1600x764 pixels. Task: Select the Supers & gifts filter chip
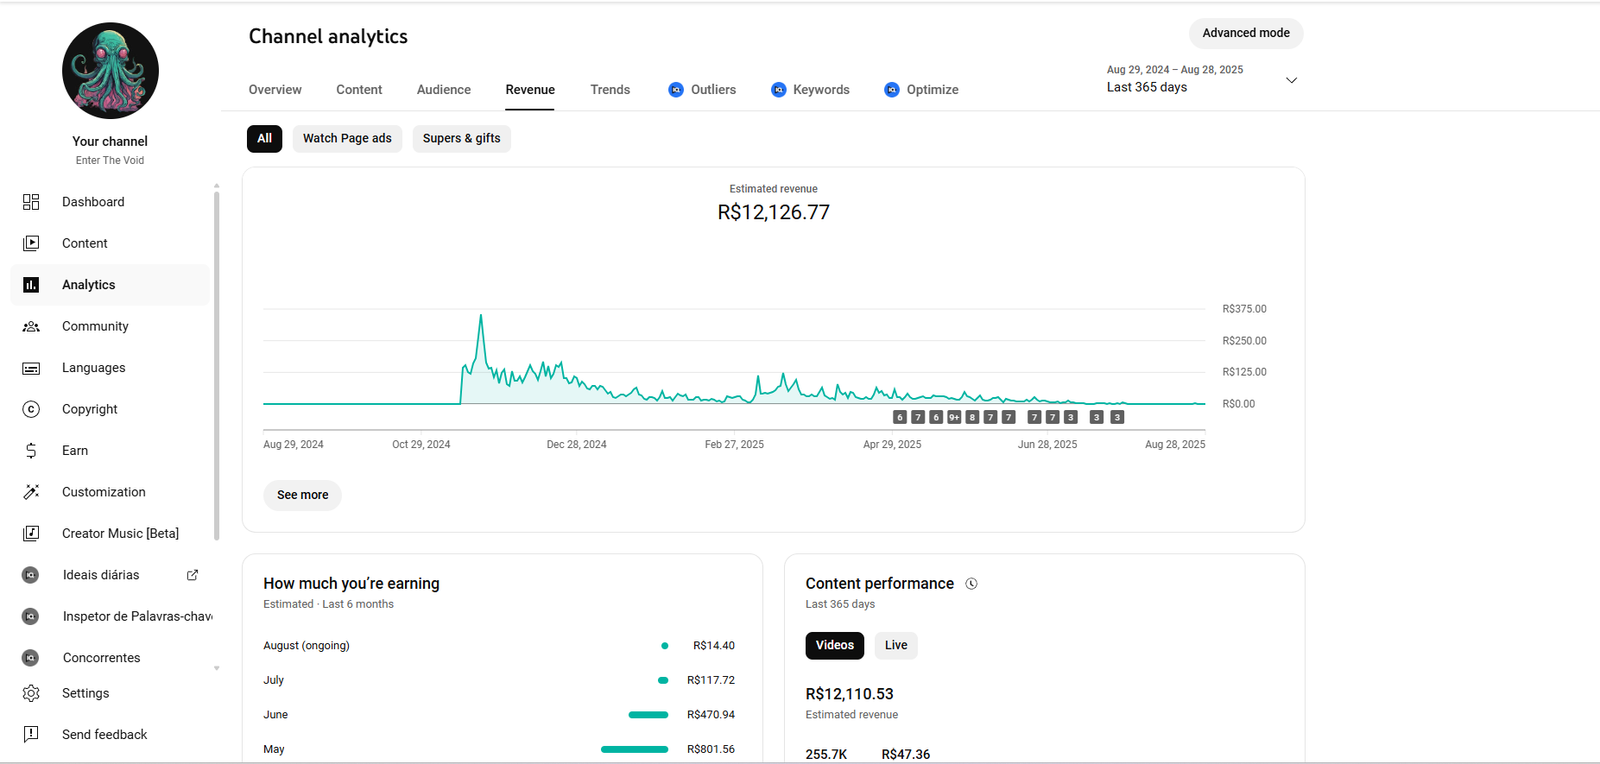(461, 139)
